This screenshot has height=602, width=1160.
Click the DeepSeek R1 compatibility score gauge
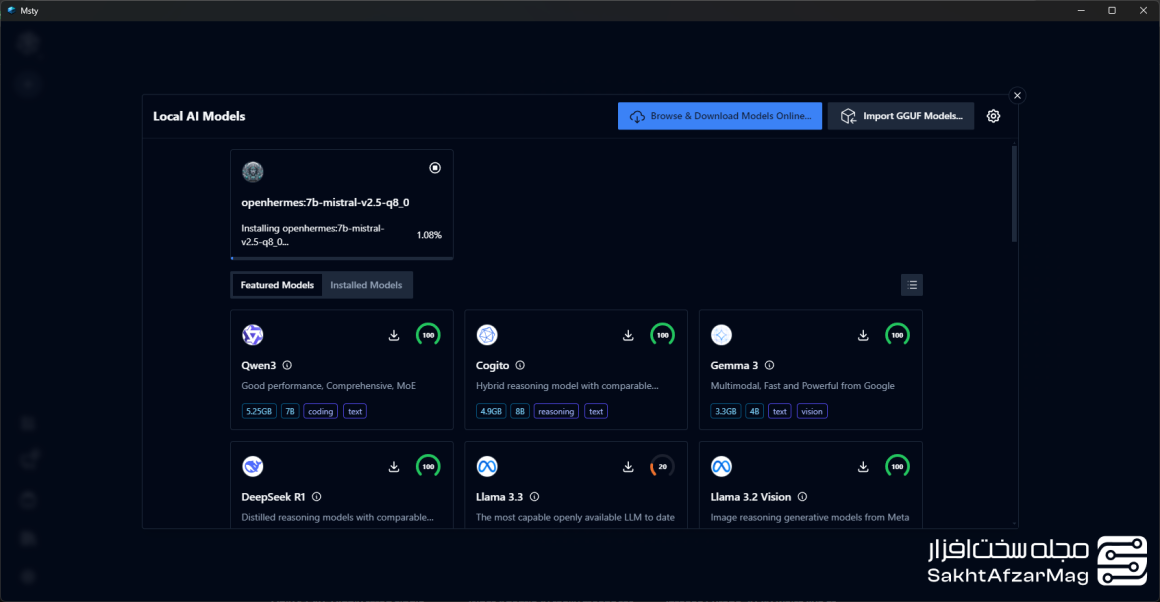(428, 467)
